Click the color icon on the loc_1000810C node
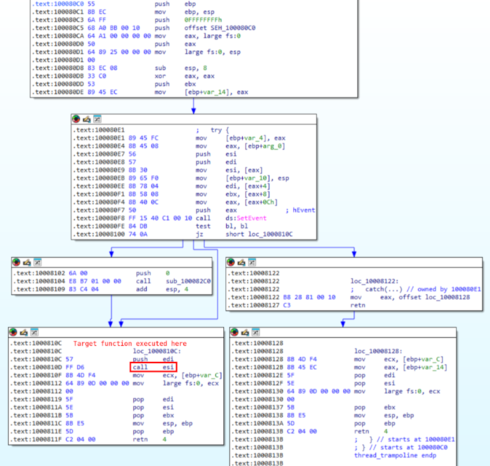 [x=13, y=332]
